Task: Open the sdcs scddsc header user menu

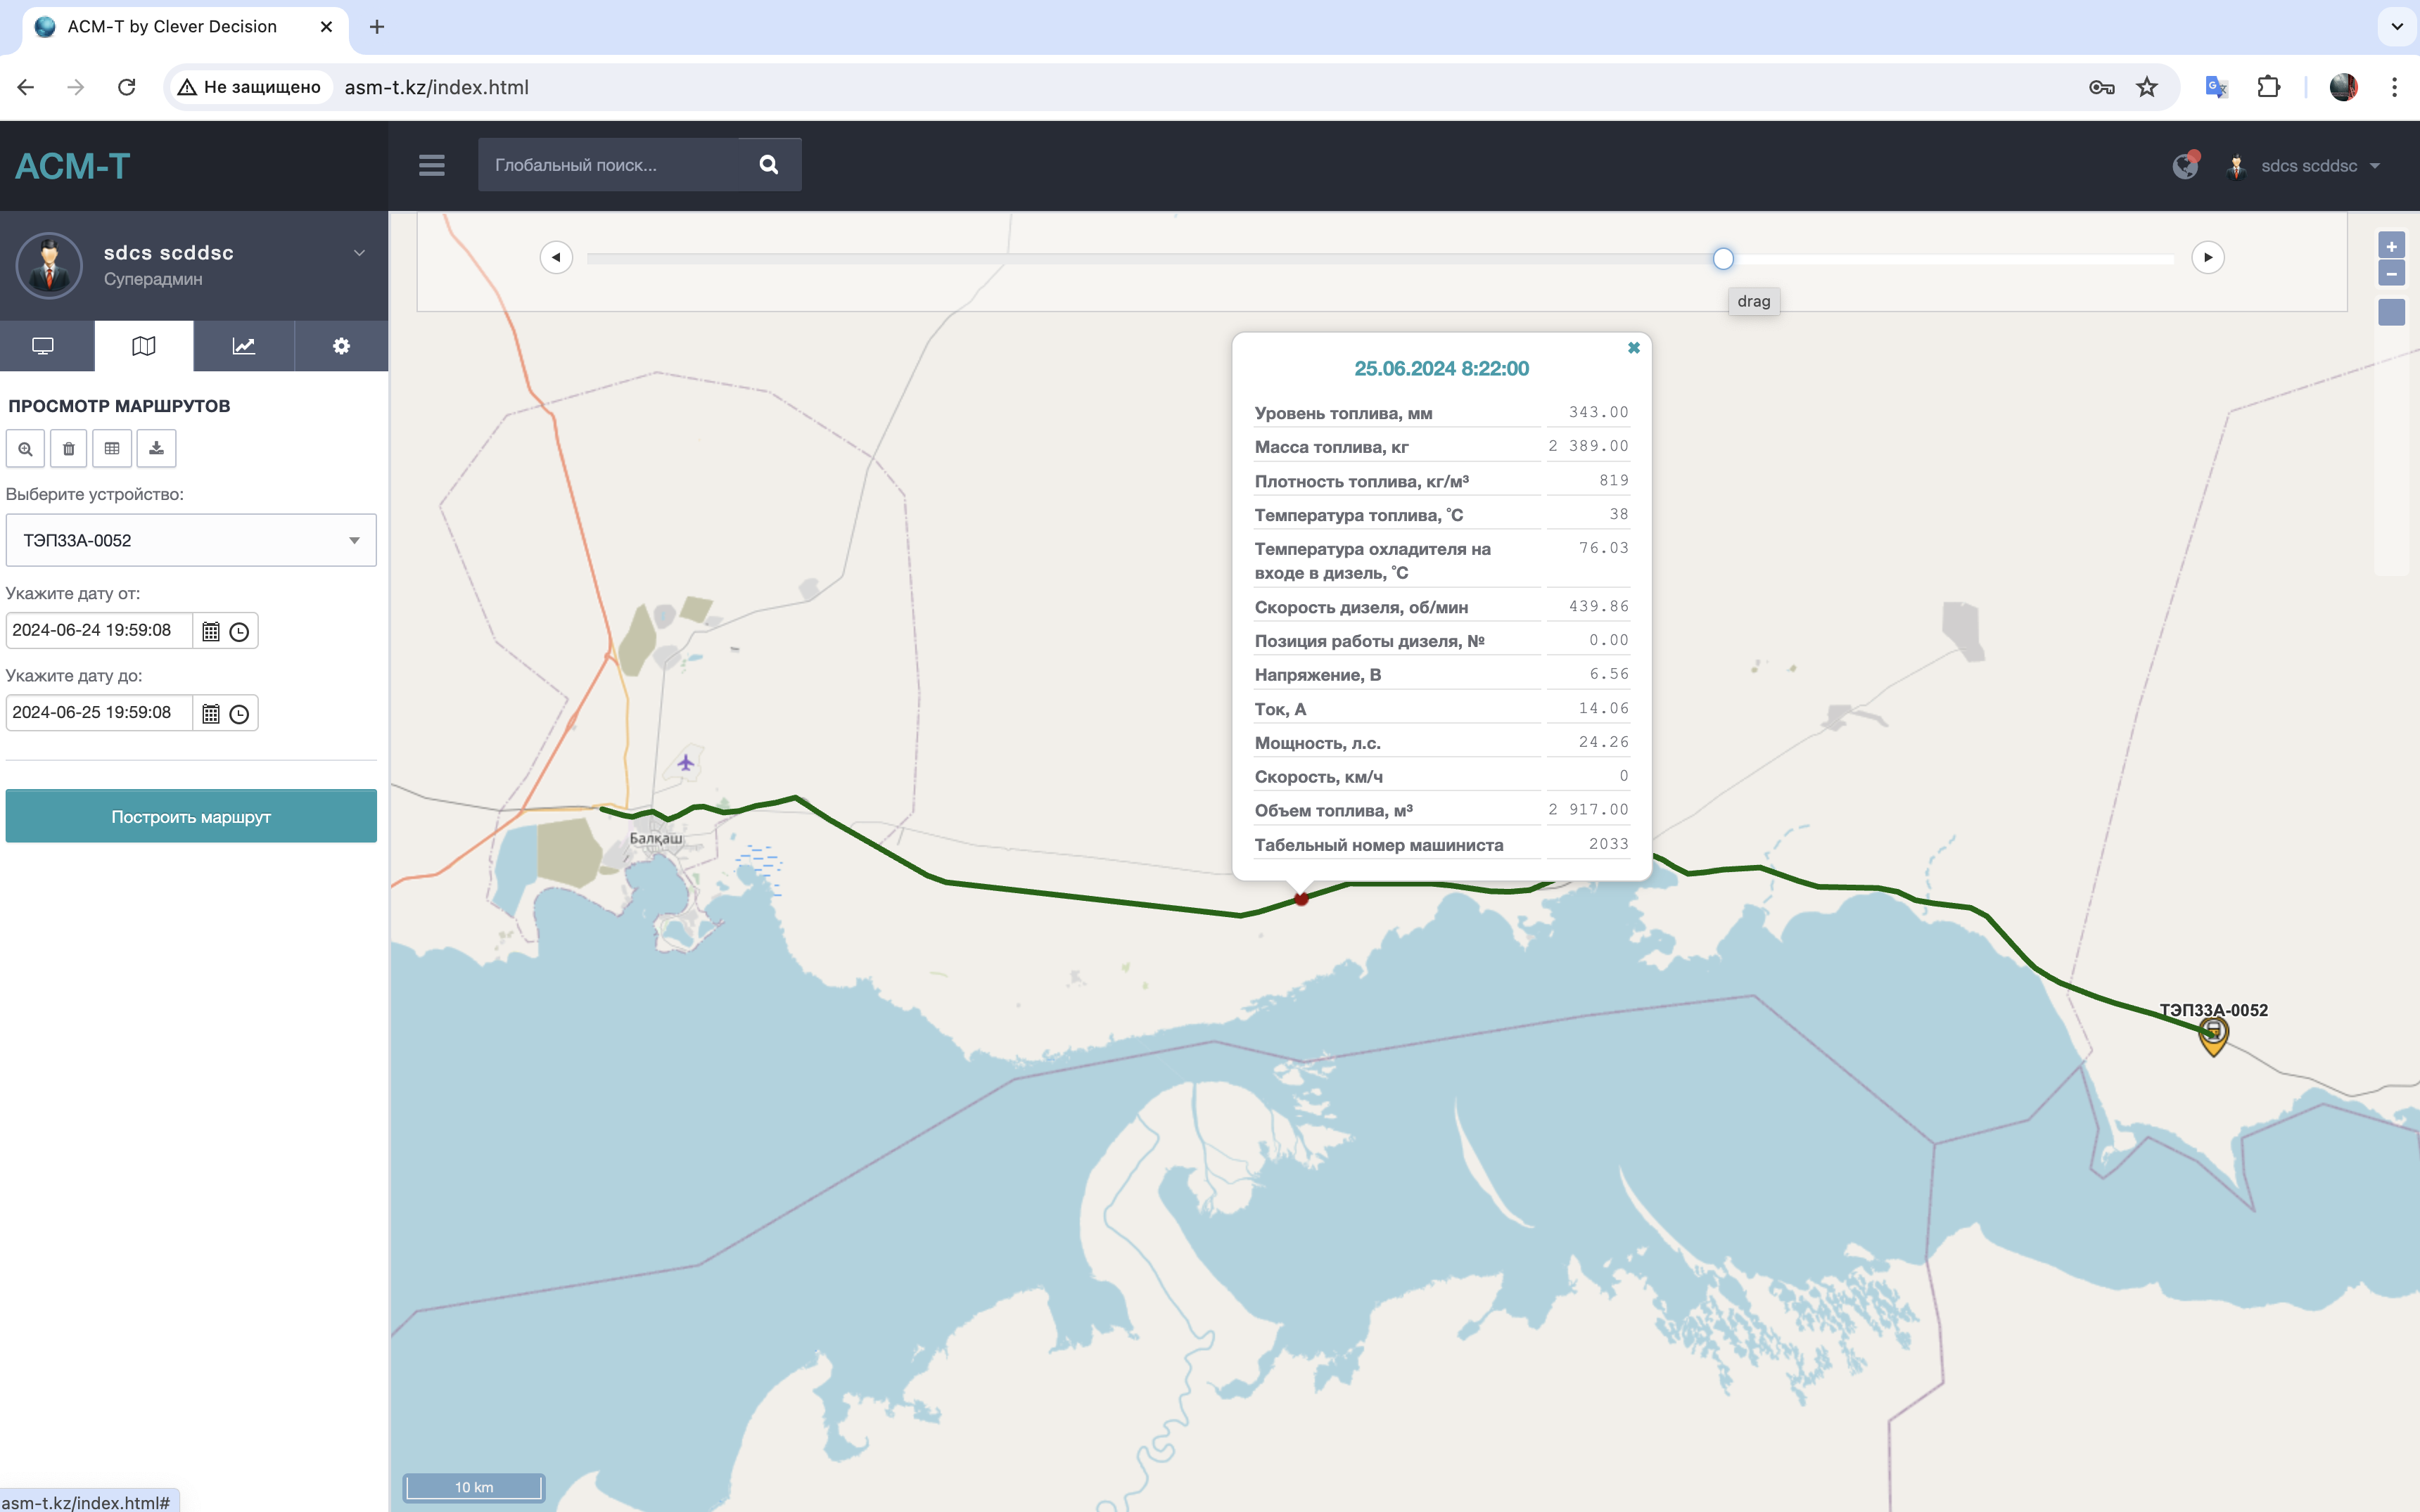Action: pyautogui.click(x=2309, y=166)
